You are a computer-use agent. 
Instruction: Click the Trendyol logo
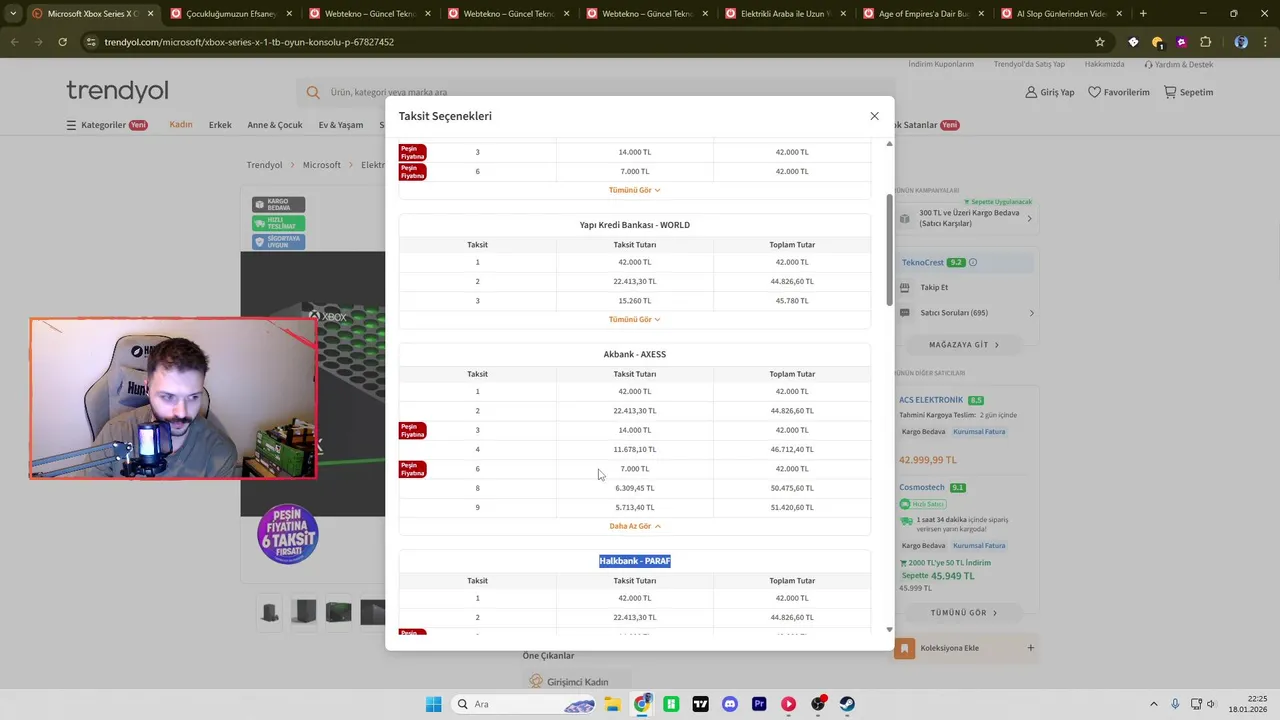click(x=117, y=91)
